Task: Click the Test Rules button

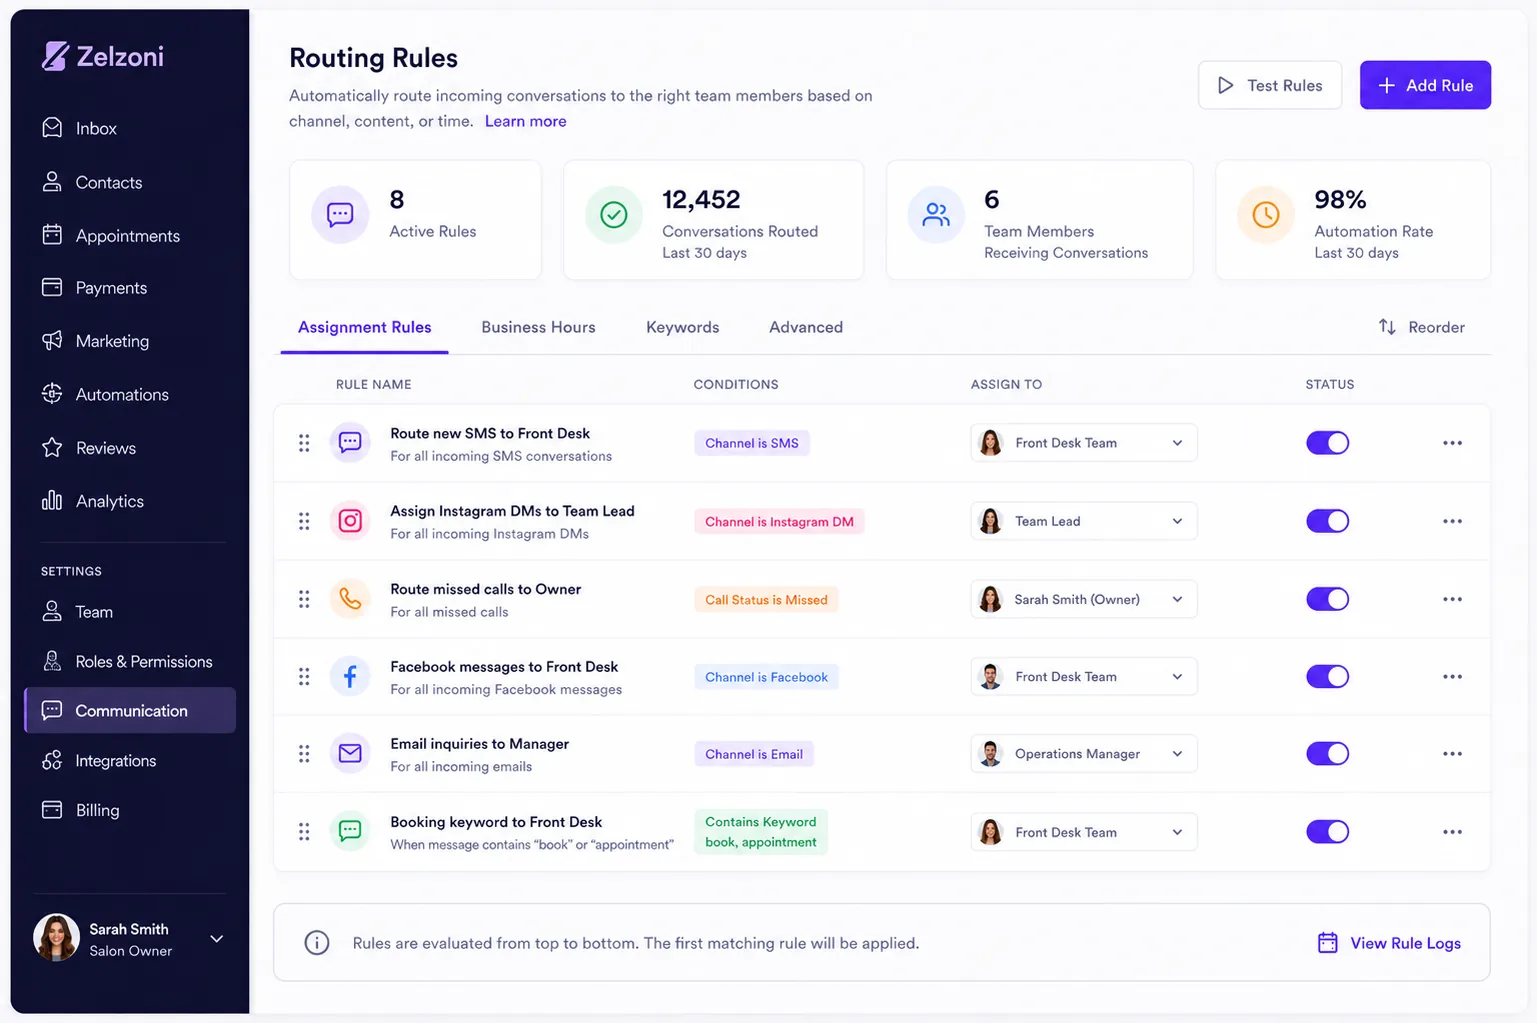Action: pyautogui.click(x=1270, y=85)
